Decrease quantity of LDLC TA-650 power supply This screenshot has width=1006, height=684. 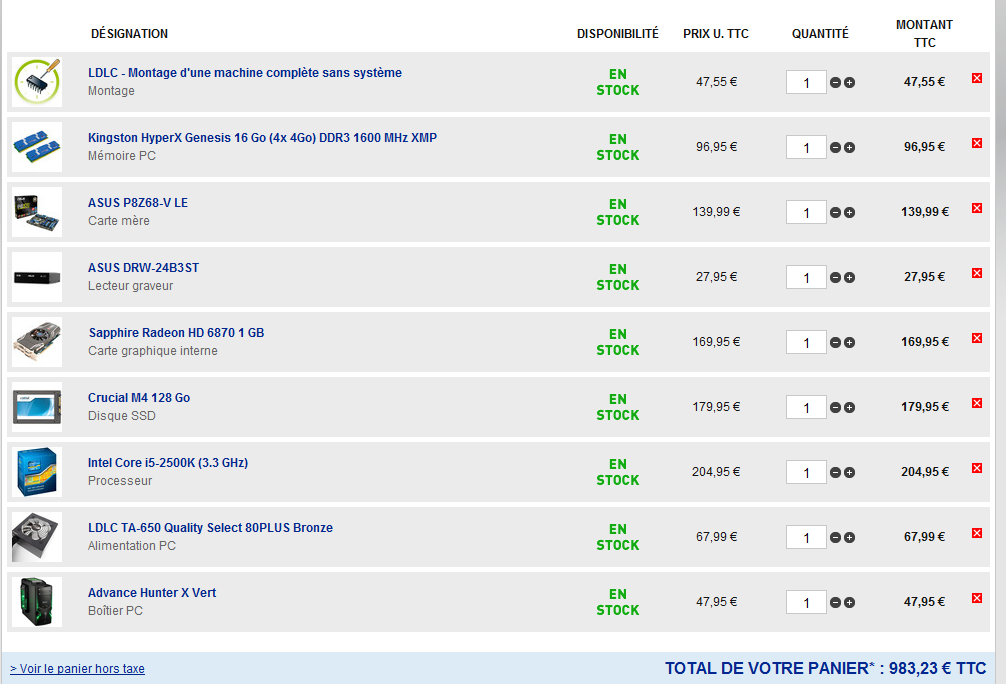click(x=835, y=538)
